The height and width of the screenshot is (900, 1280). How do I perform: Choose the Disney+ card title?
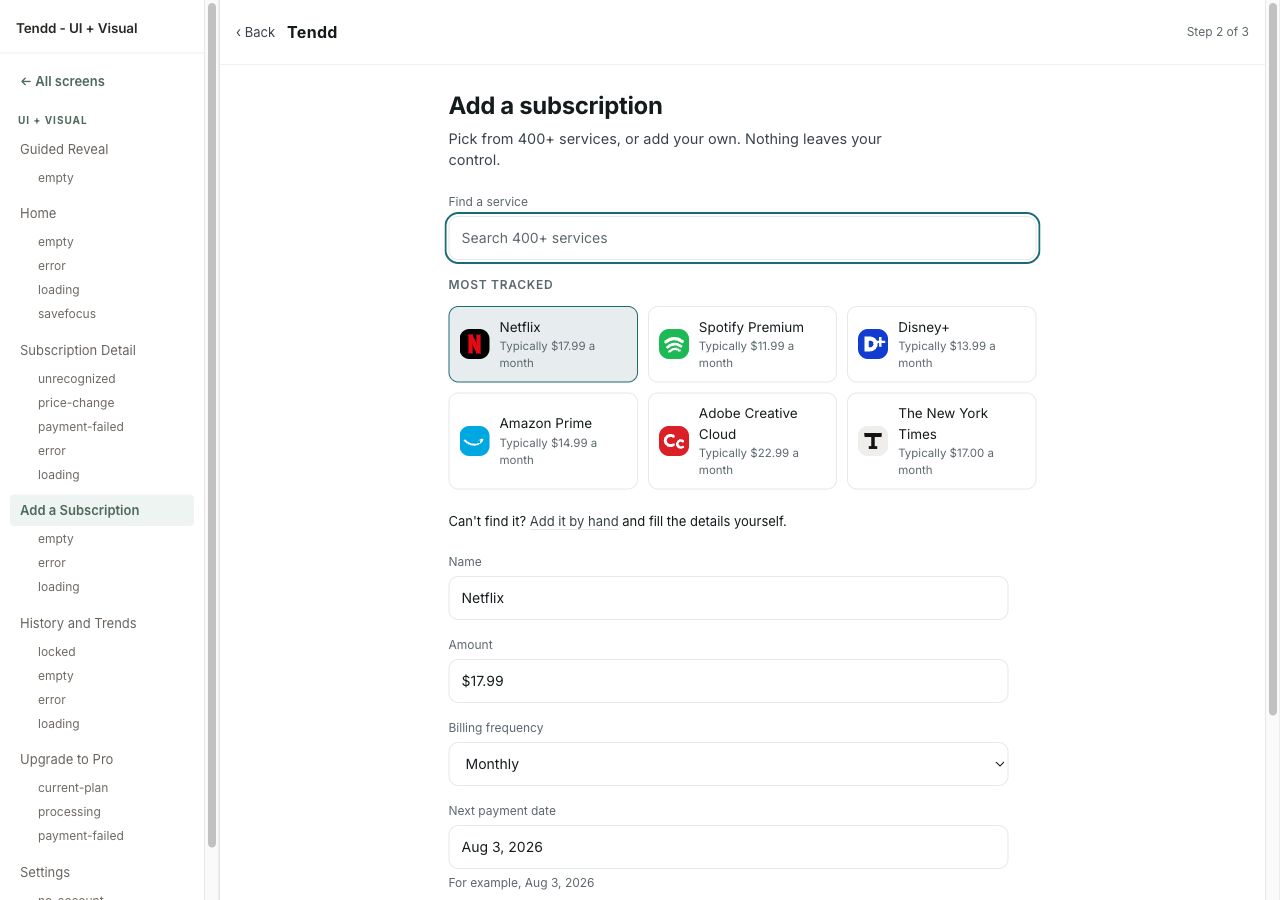tap(924, 327)
